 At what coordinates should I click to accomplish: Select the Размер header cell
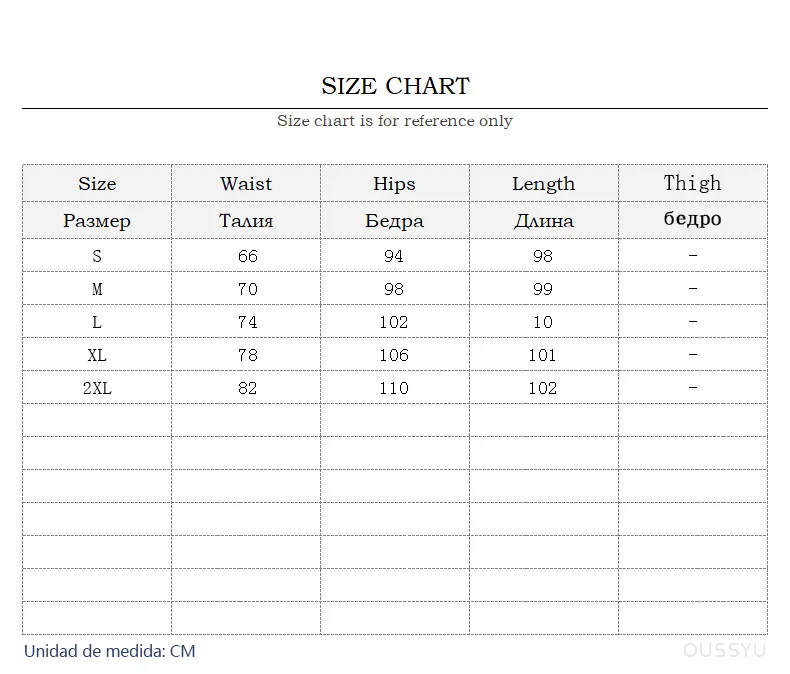coord(97,221)
